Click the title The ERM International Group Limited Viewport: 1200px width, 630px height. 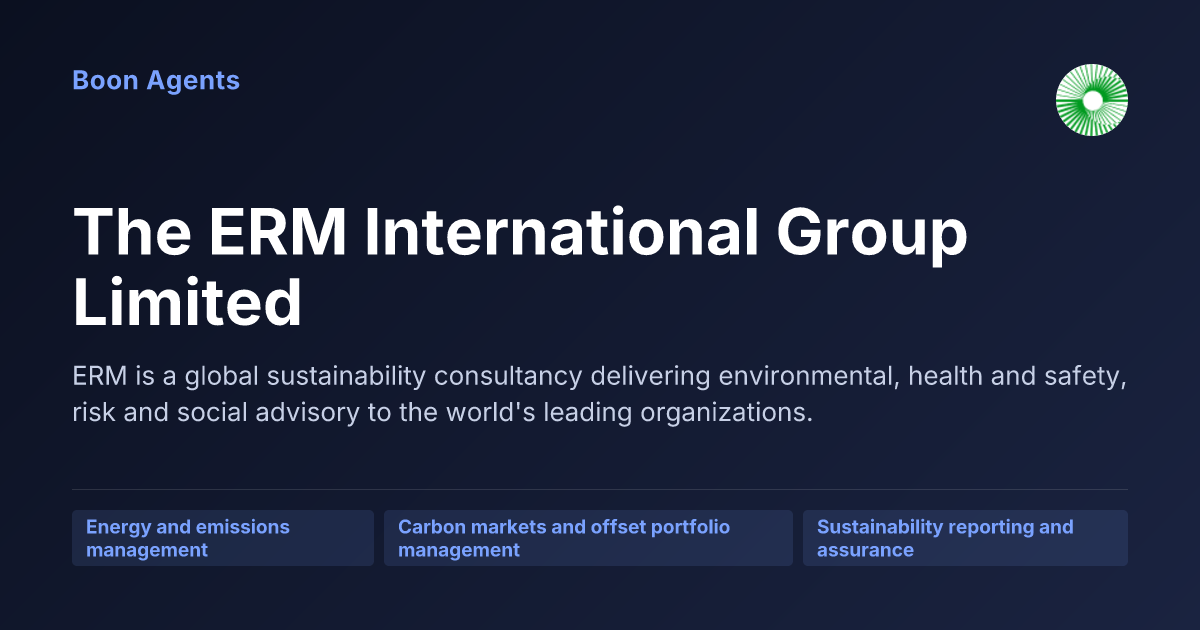[520, 267]
